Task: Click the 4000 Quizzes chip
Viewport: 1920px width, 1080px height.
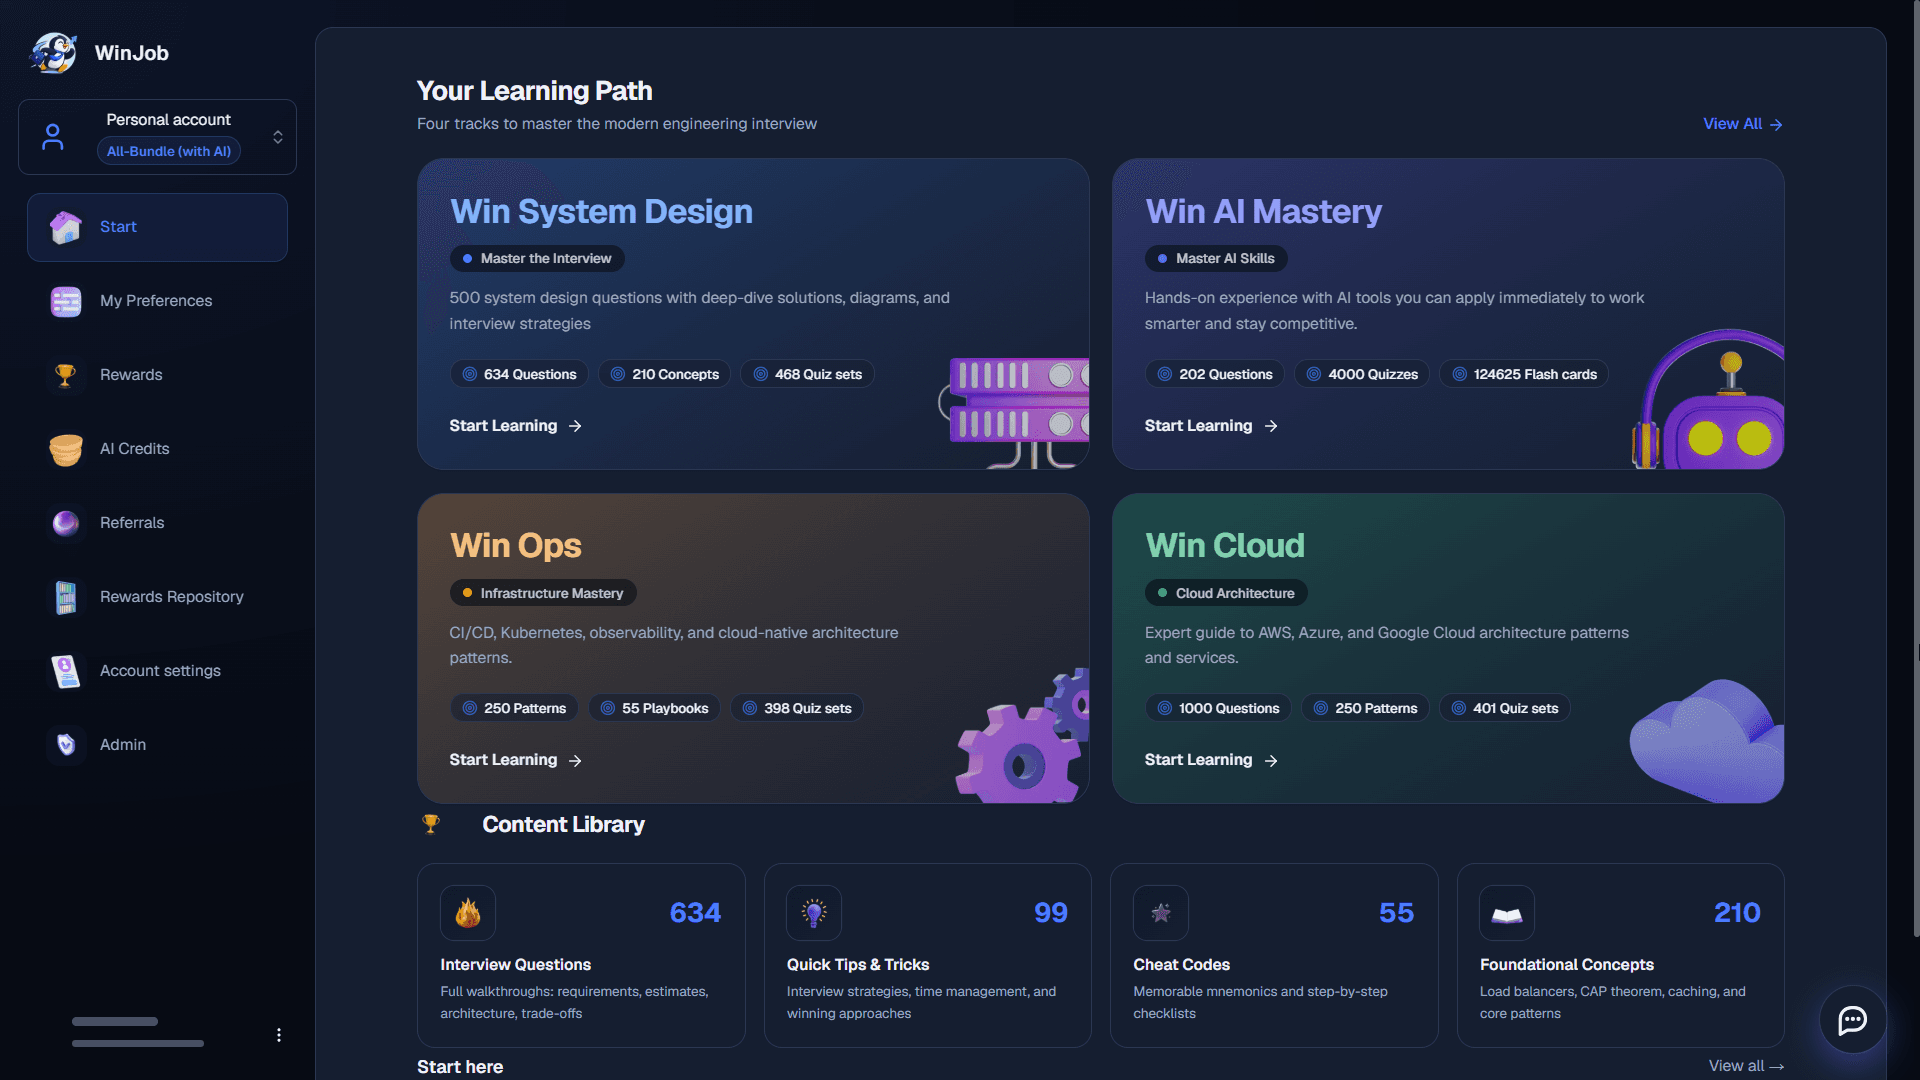Action: click(1362, 374)
